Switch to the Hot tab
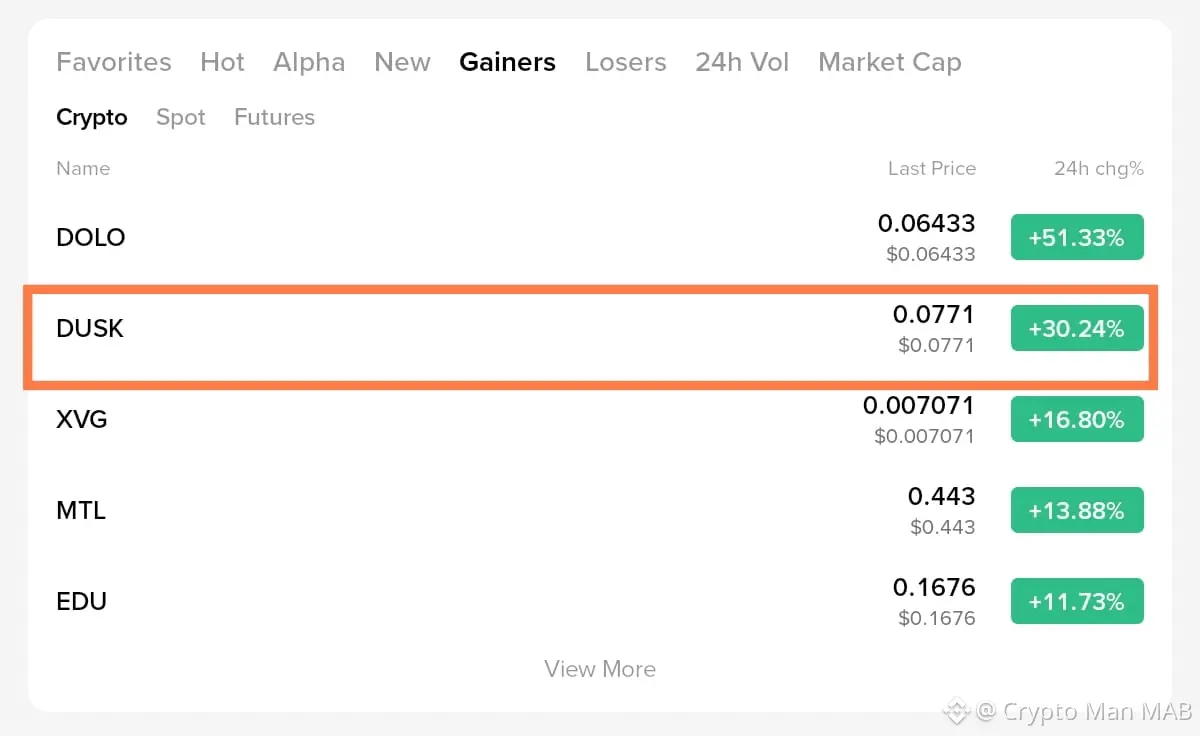 click(222, 62)
